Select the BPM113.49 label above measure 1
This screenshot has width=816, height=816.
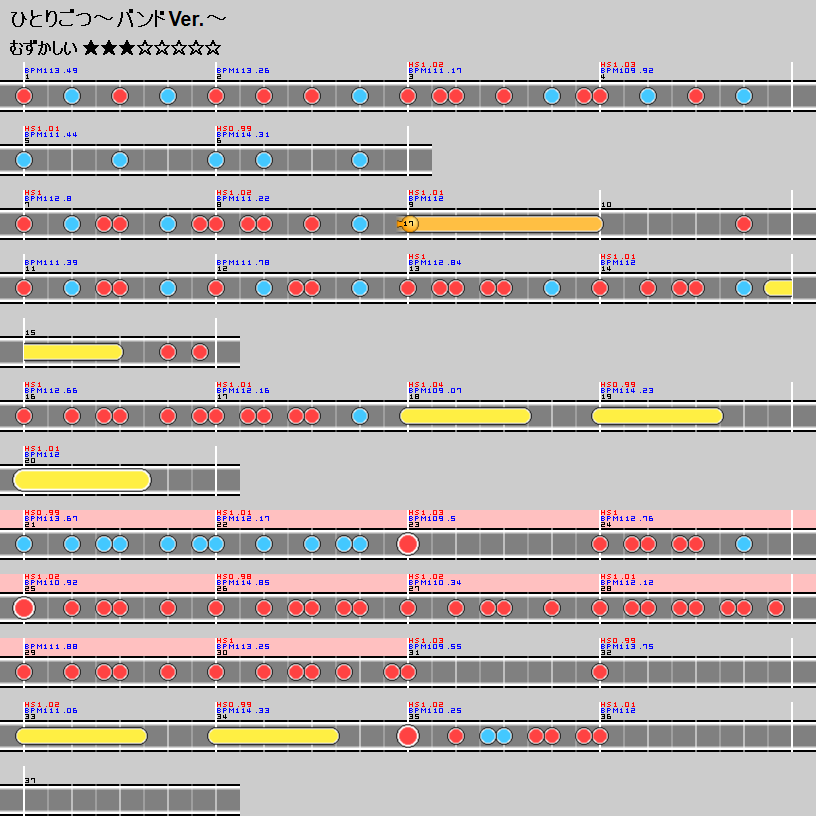tap(51, 71)
